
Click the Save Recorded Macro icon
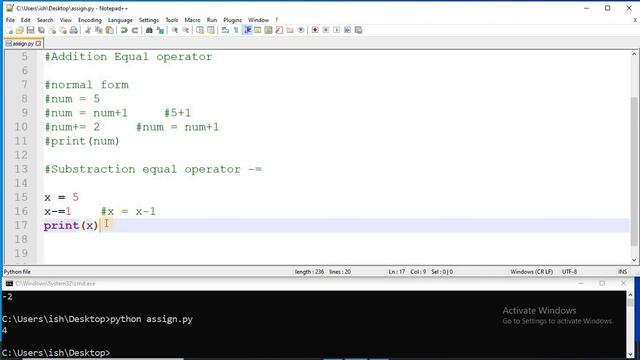click(x=358, y=30)
